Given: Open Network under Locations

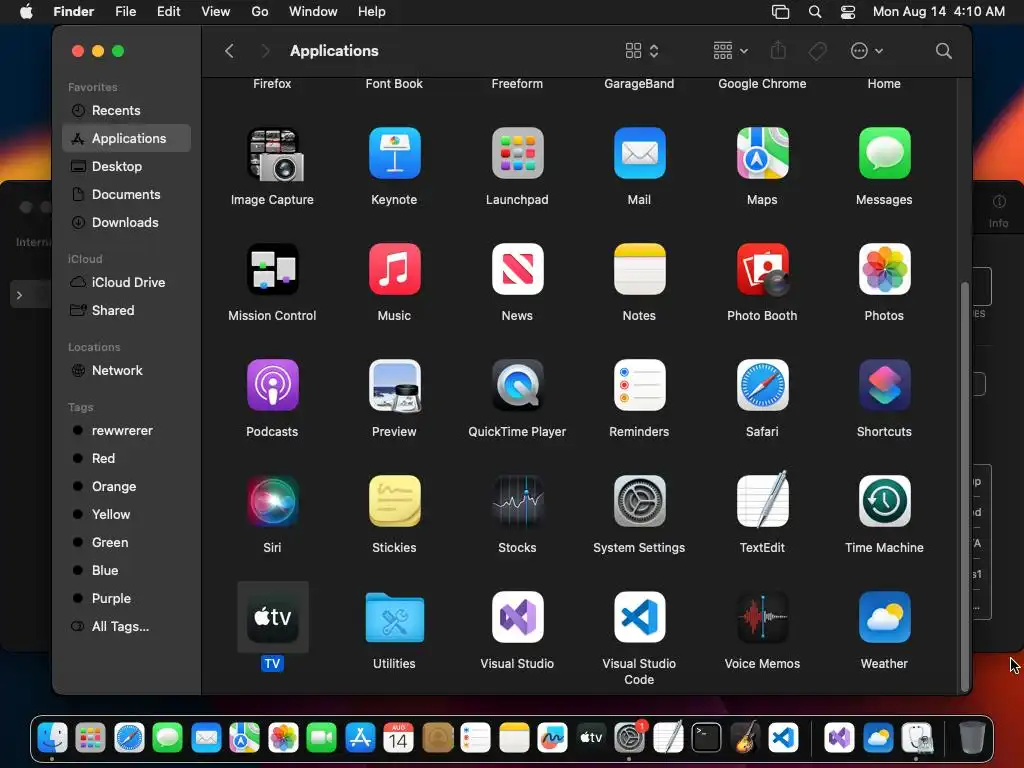Looking at the screenshot, I should point(127,370).
